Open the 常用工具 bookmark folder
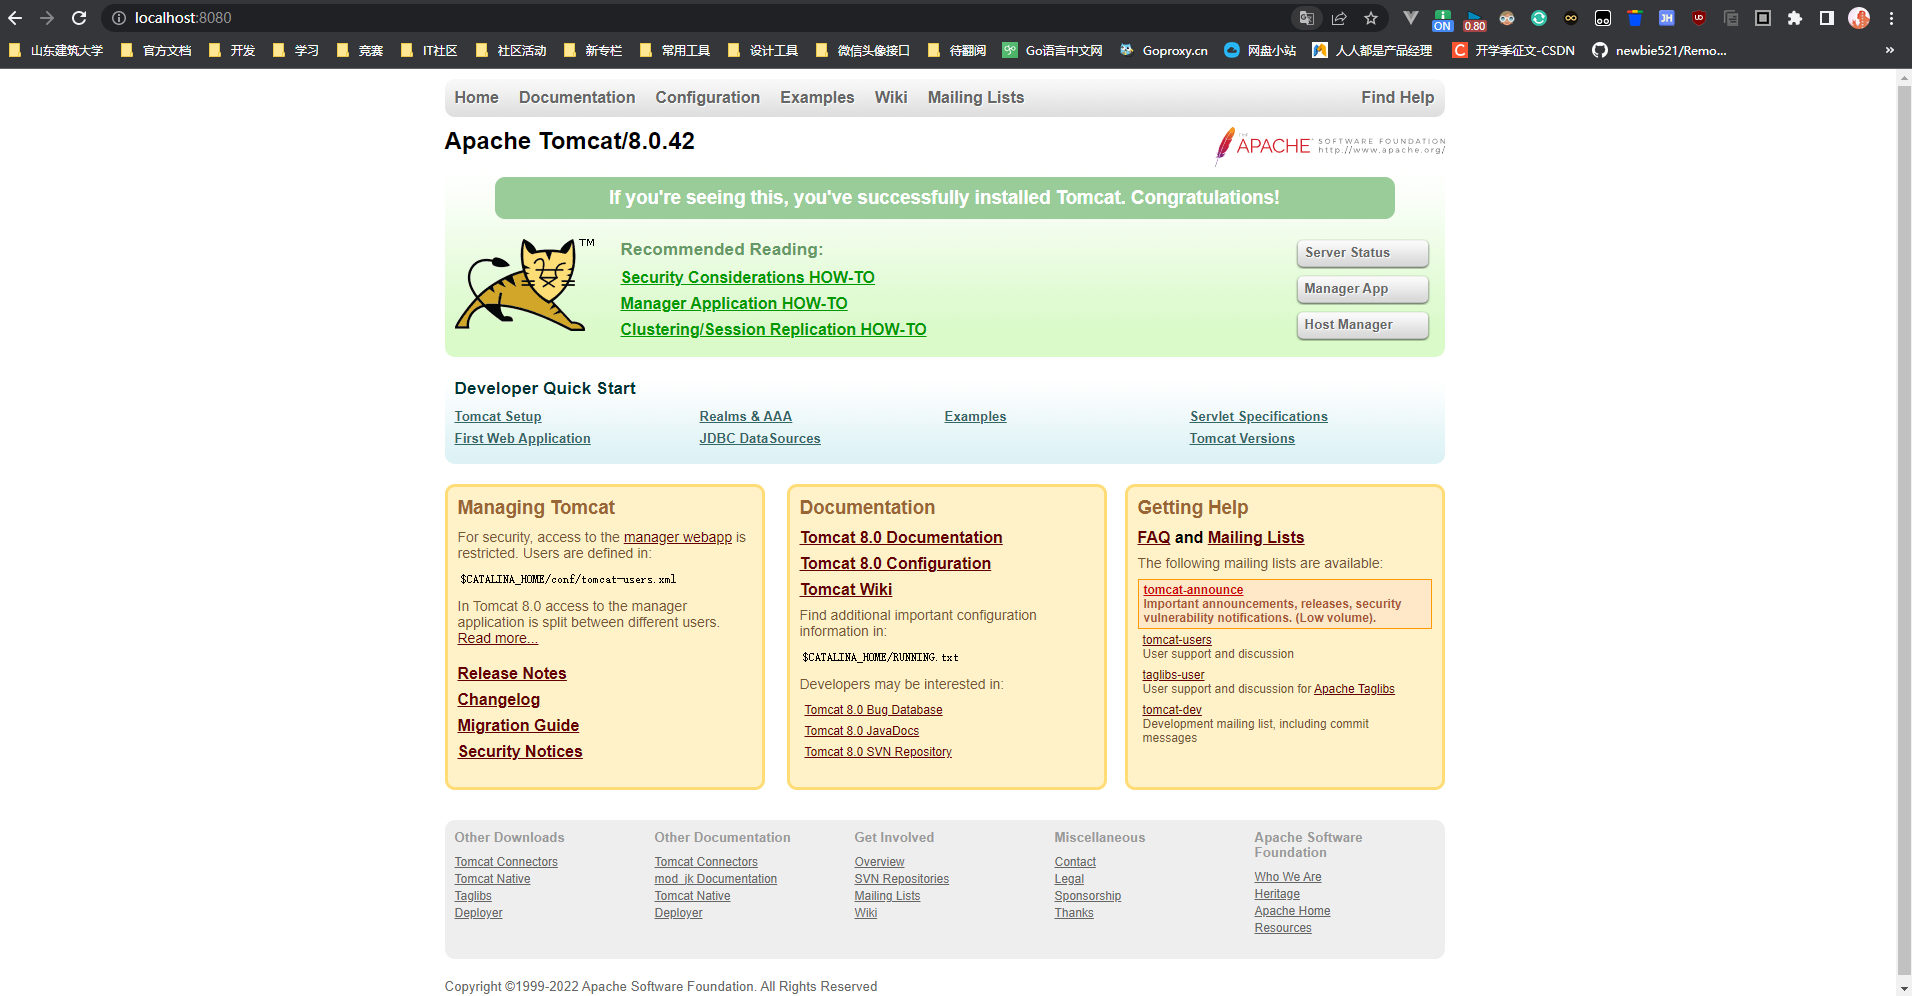 tap(675, 50)
